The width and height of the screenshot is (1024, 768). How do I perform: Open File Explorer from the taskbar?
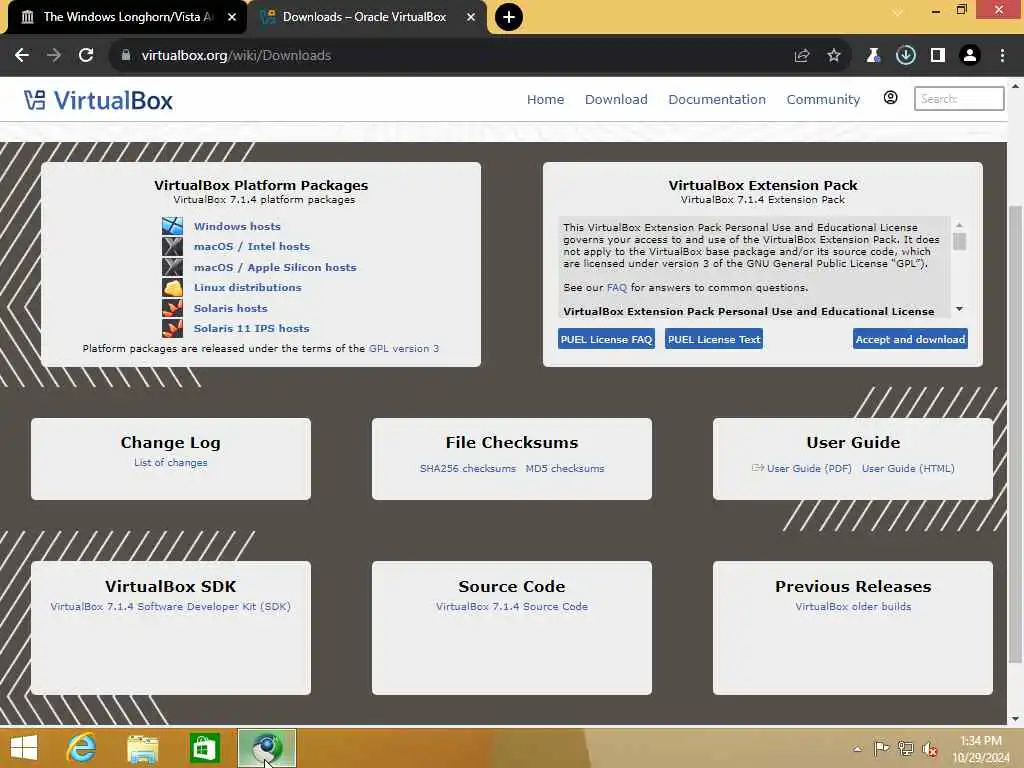click(142, 748)
